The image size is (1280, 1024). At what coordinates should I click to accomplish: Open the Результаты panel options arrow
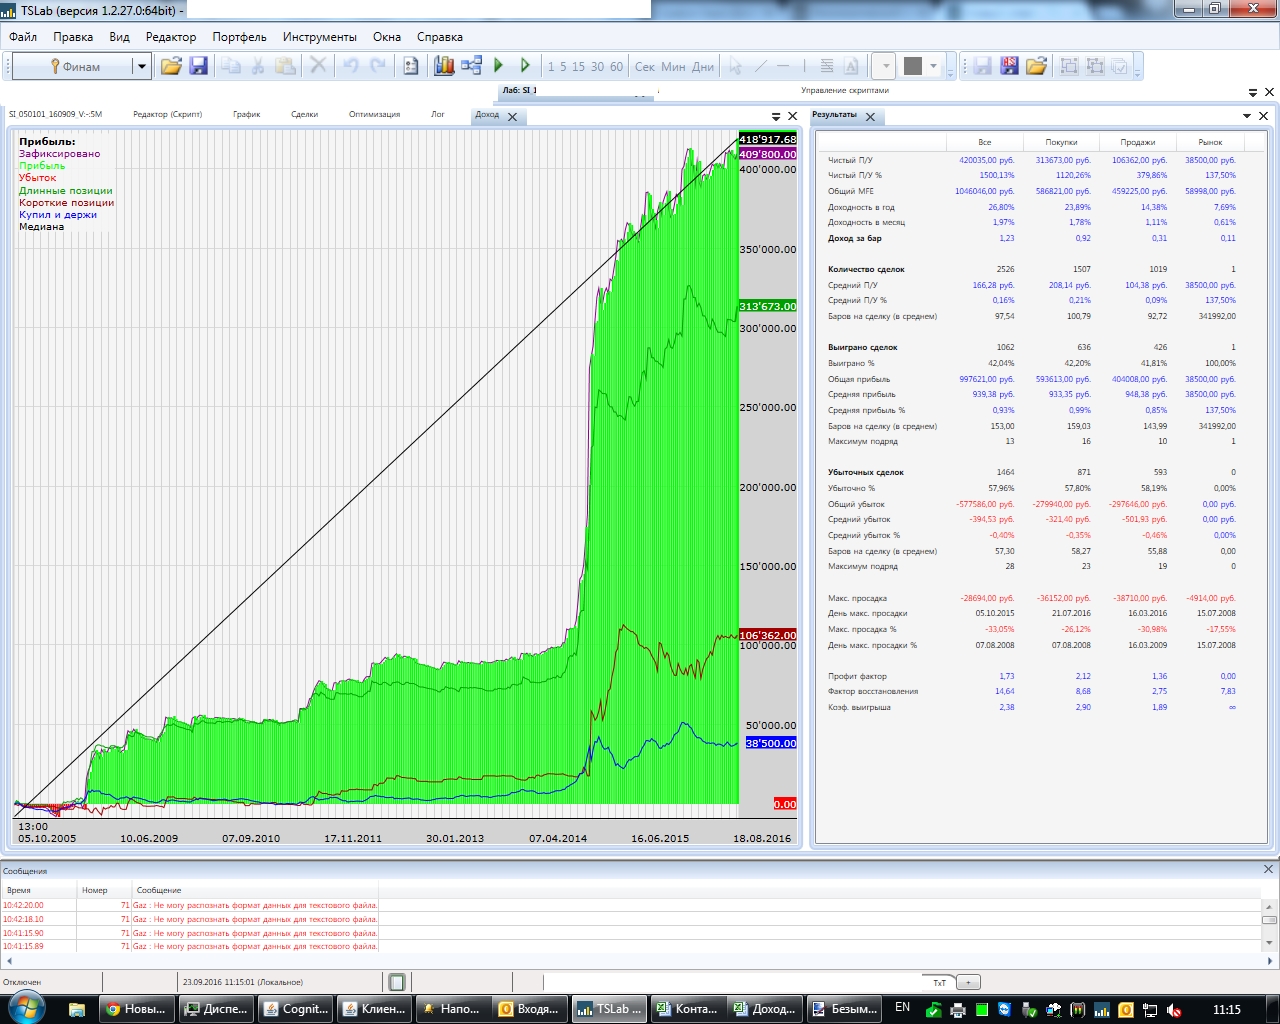click(x=1247, y=116)
